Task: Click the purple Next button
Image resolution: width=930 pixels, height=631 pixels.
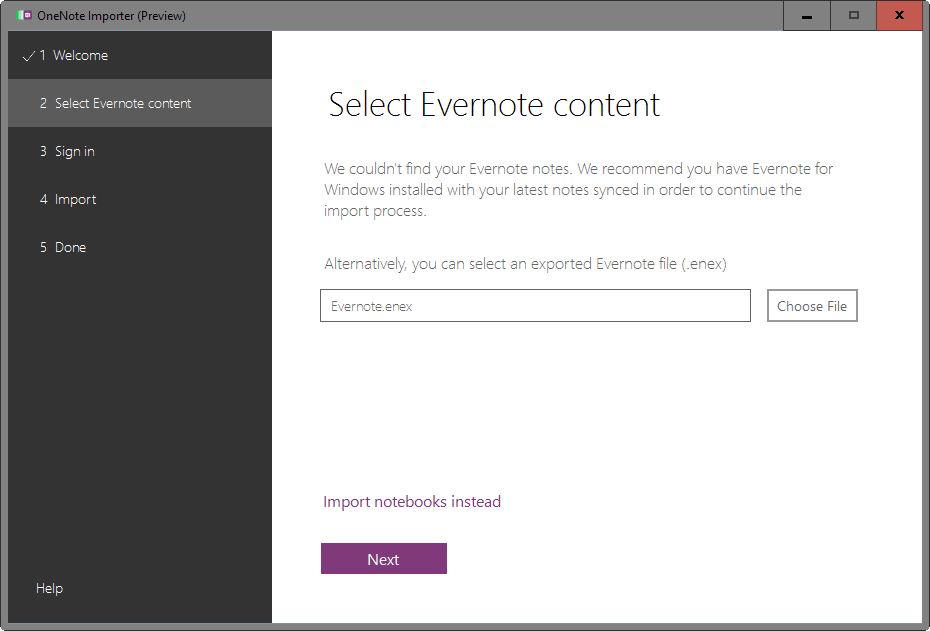Action: coord(384,559)
